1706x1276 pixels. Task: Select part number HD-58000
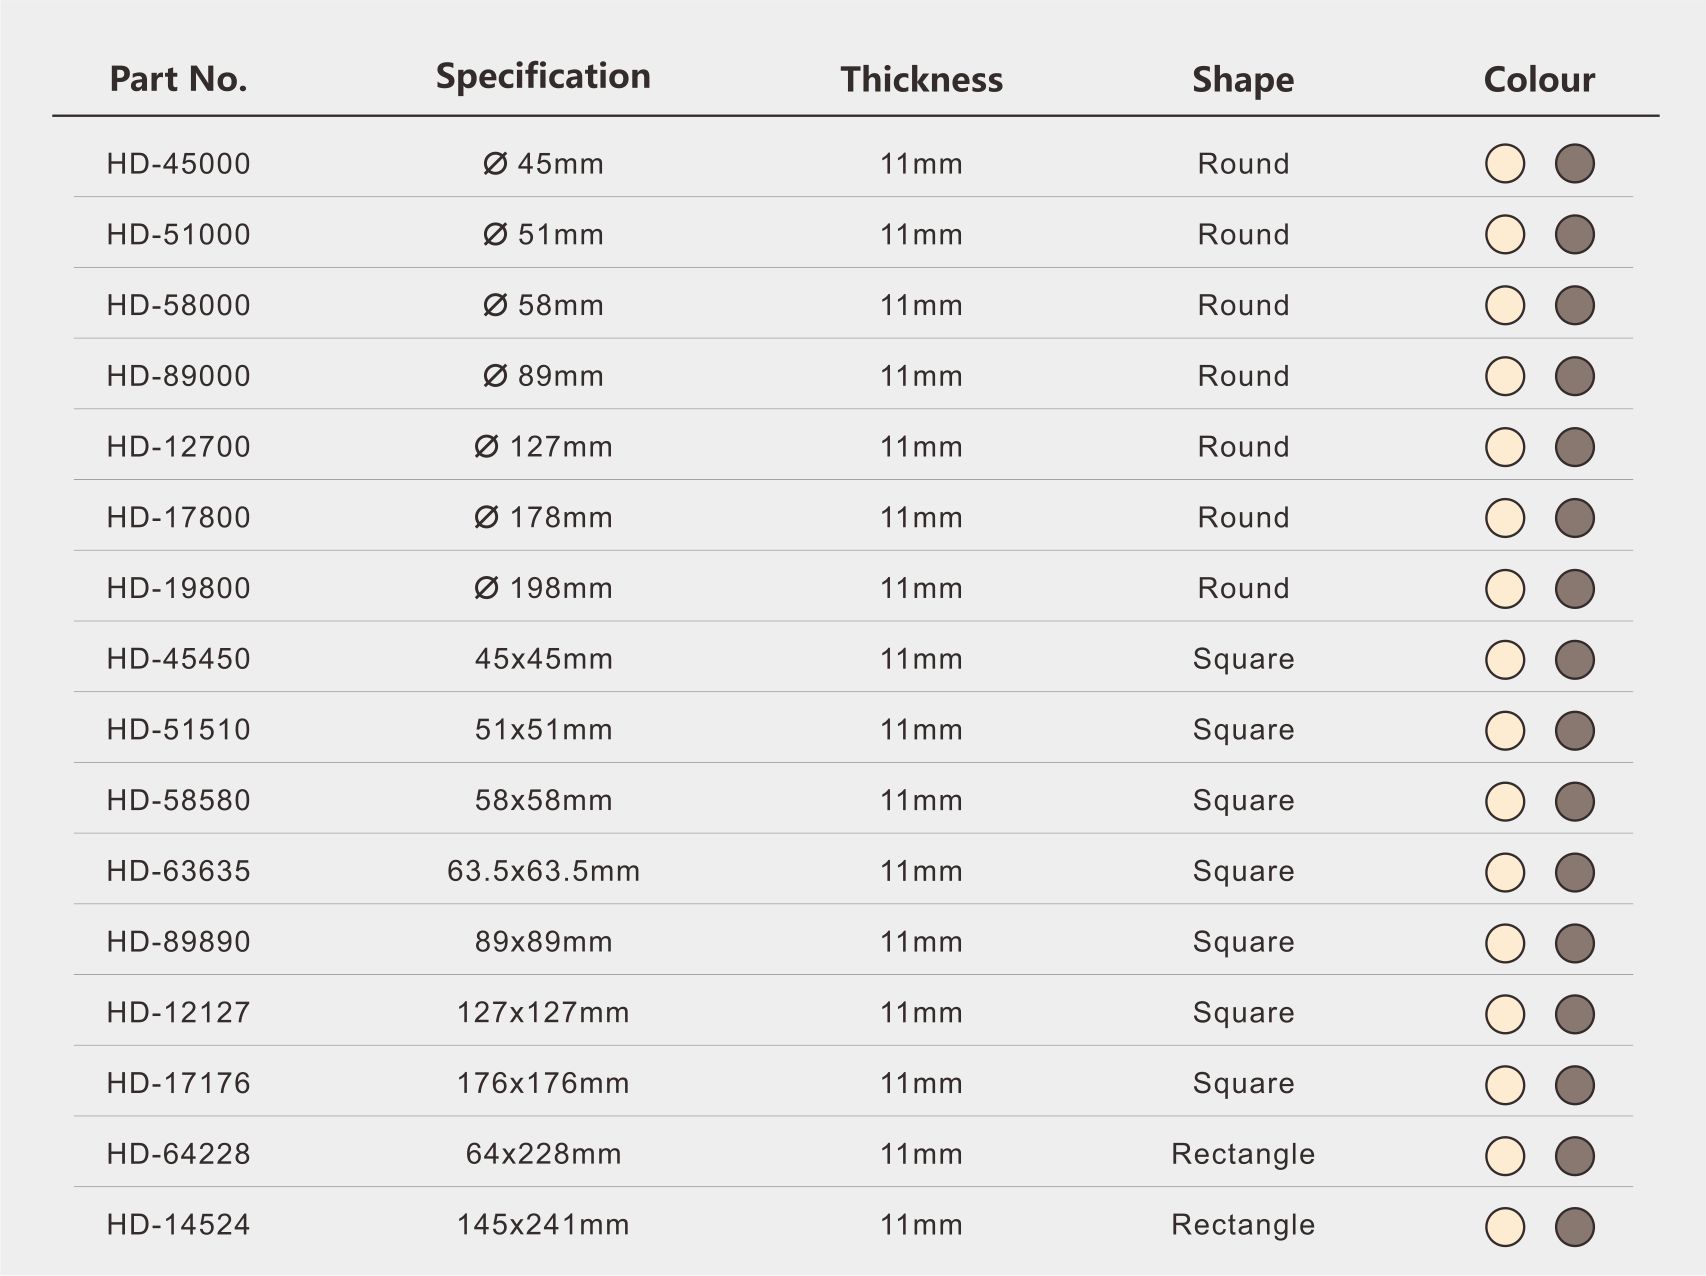179,305
